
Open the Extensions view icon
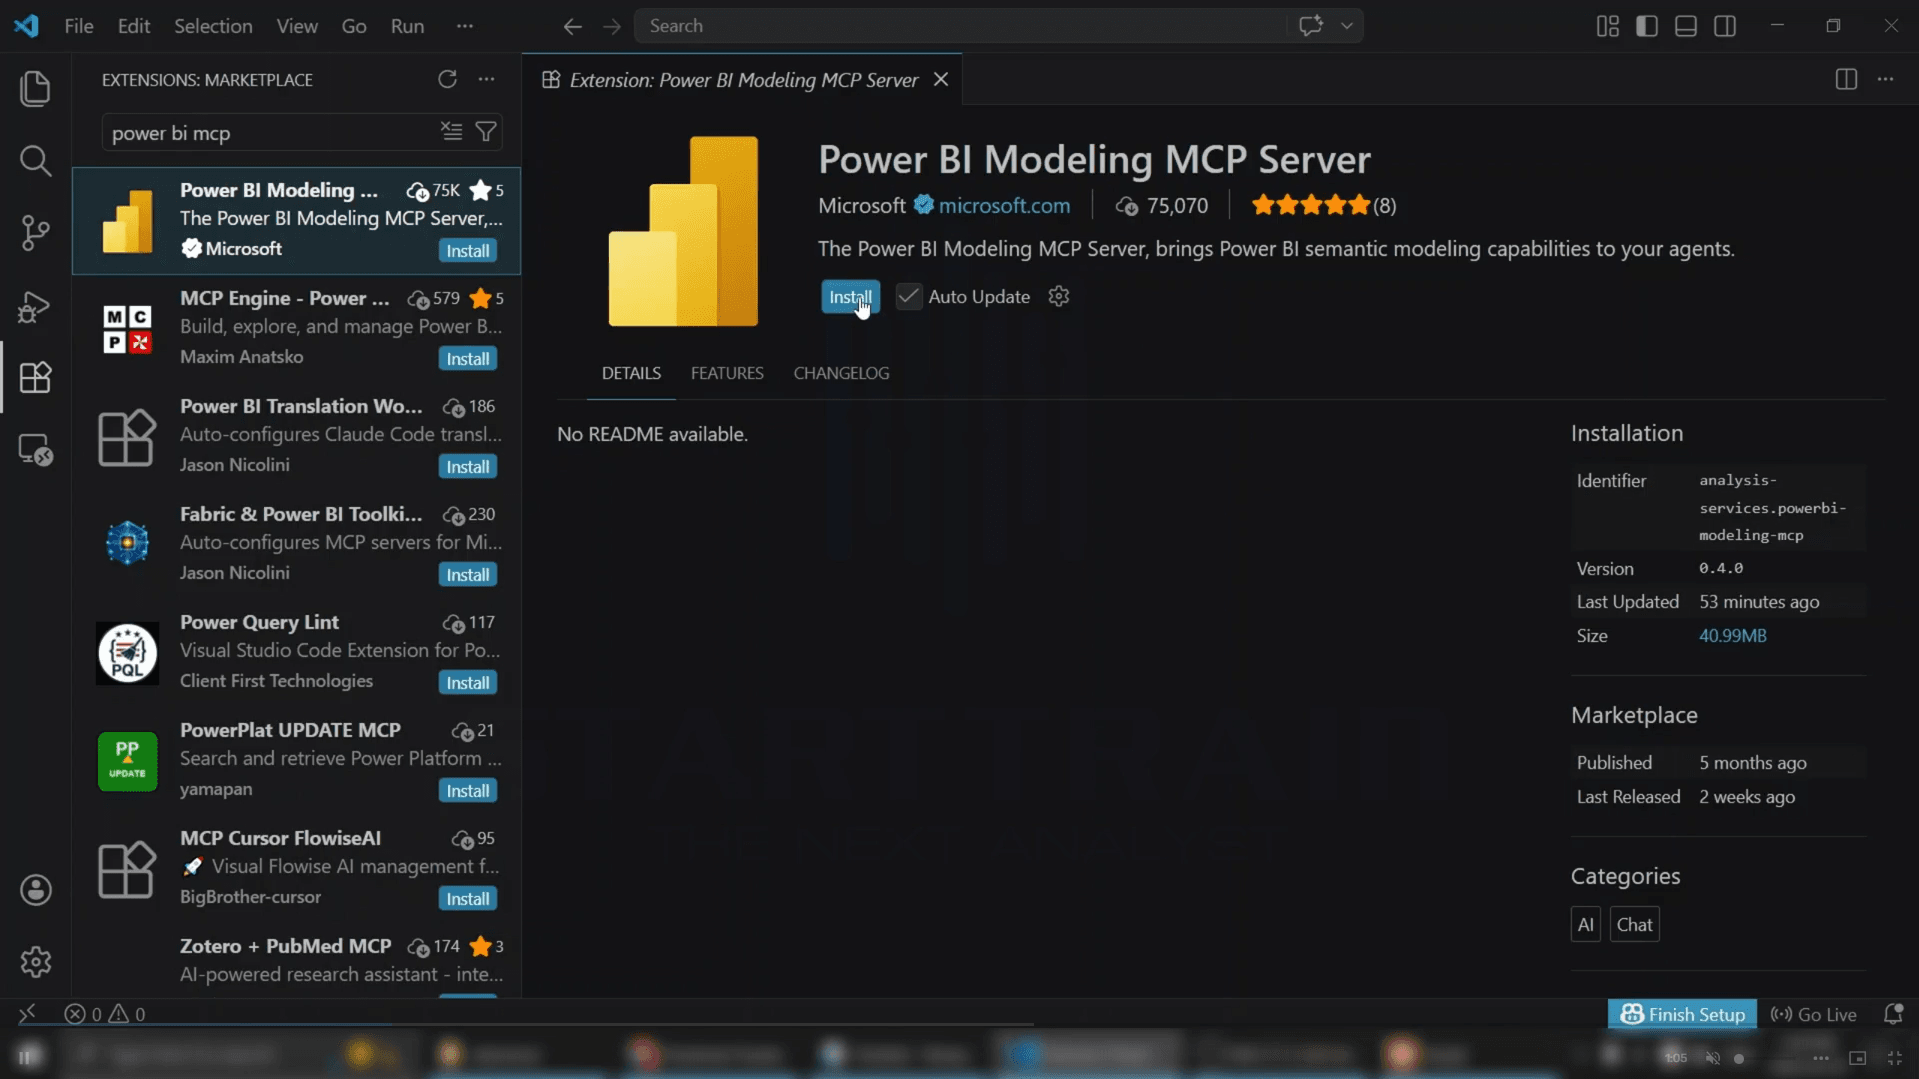[36, 377]
